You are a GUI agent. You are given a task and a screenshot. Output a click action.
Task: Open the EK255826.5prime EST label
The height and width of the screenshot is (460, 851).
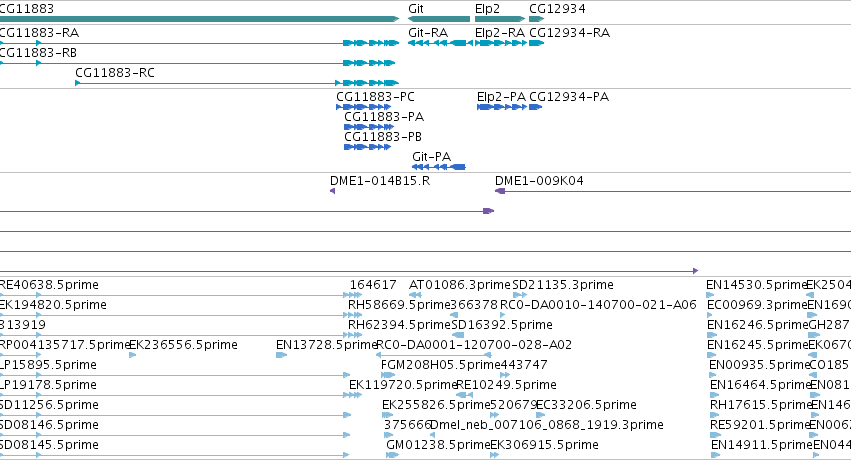pos(436,405)
